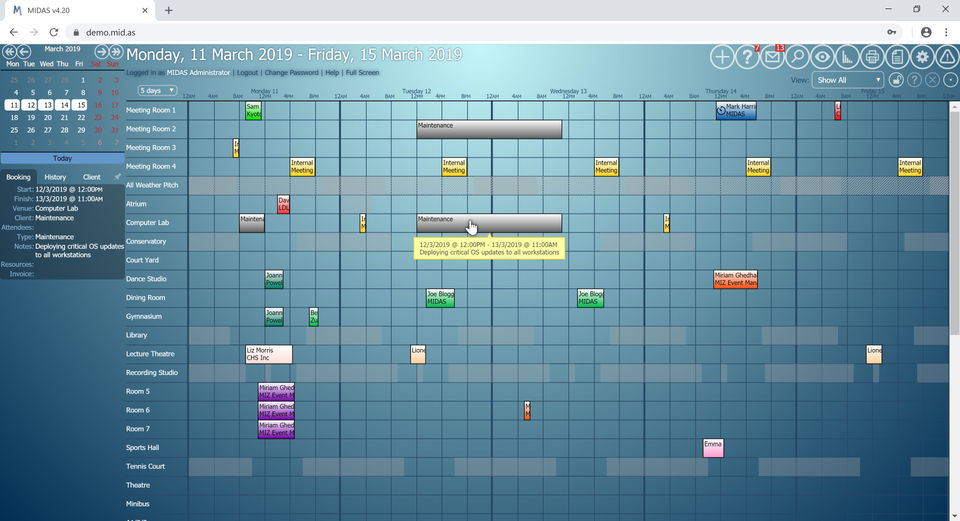Click the Tennis Court venue label

pyautogui.click(x=145, y=467)
